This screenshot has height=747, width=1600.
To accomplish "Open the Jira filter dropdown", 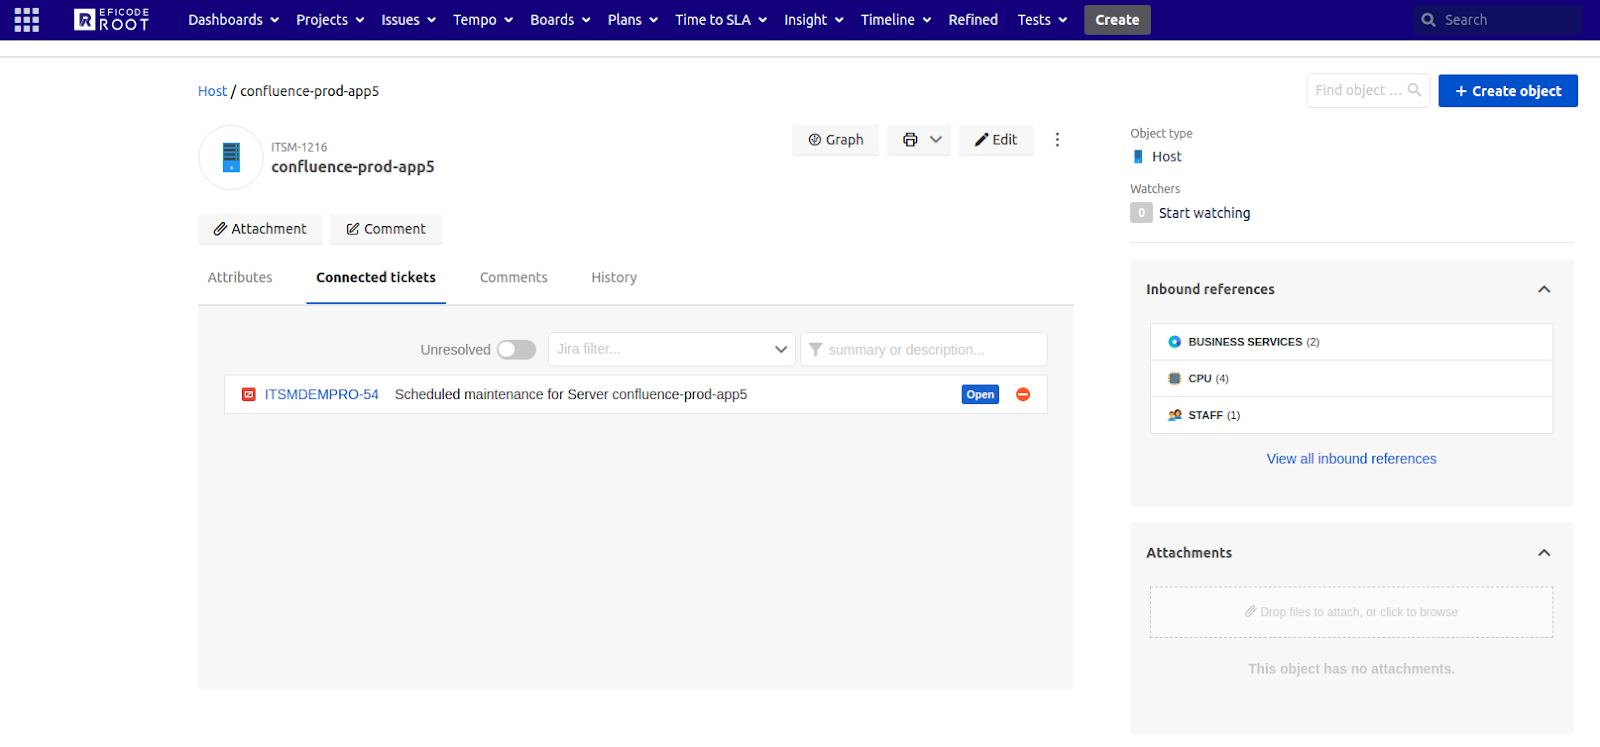I will pos(671,350).
